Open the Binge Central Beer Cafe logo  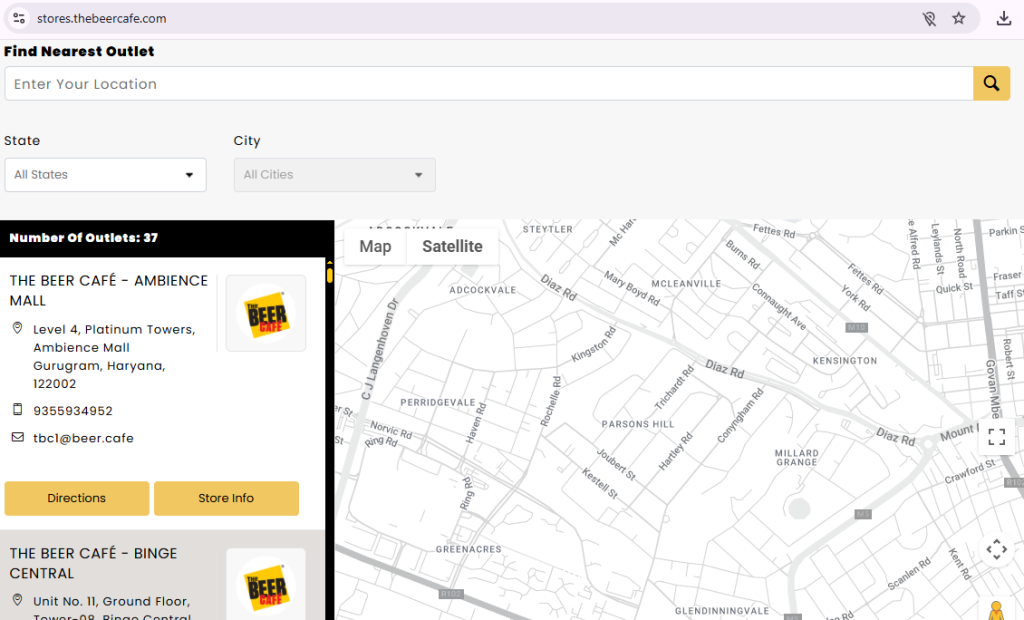pos(266,585)
